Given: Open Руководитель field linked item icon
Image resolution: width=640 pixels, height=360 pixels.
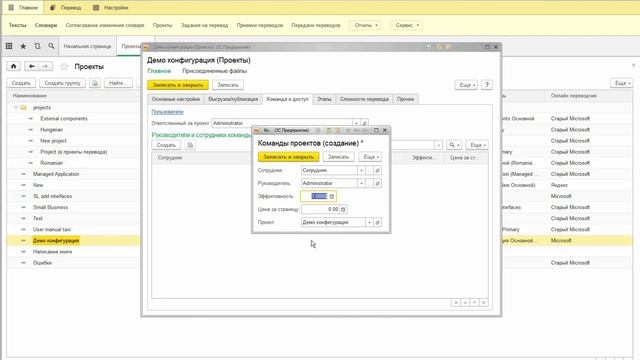Looking at the screenshot, I should 378,183.
